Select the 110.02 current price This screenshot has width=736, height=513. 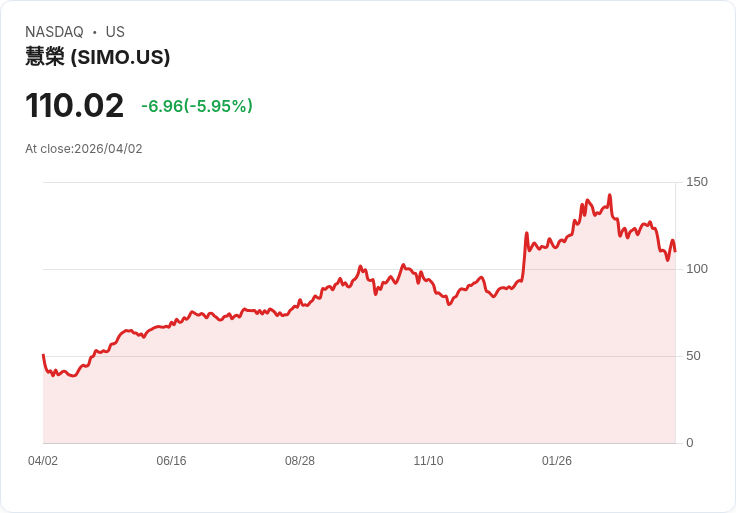tap(74, 106)
